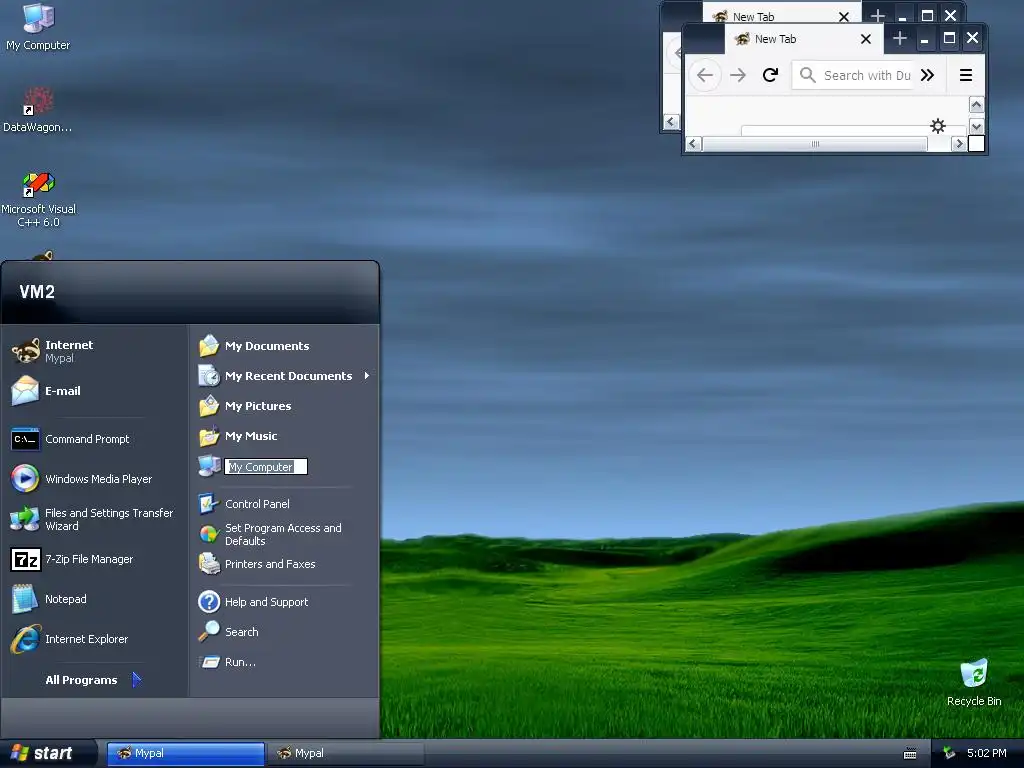Open DataWagon desktop shortcut

point(37,110)
